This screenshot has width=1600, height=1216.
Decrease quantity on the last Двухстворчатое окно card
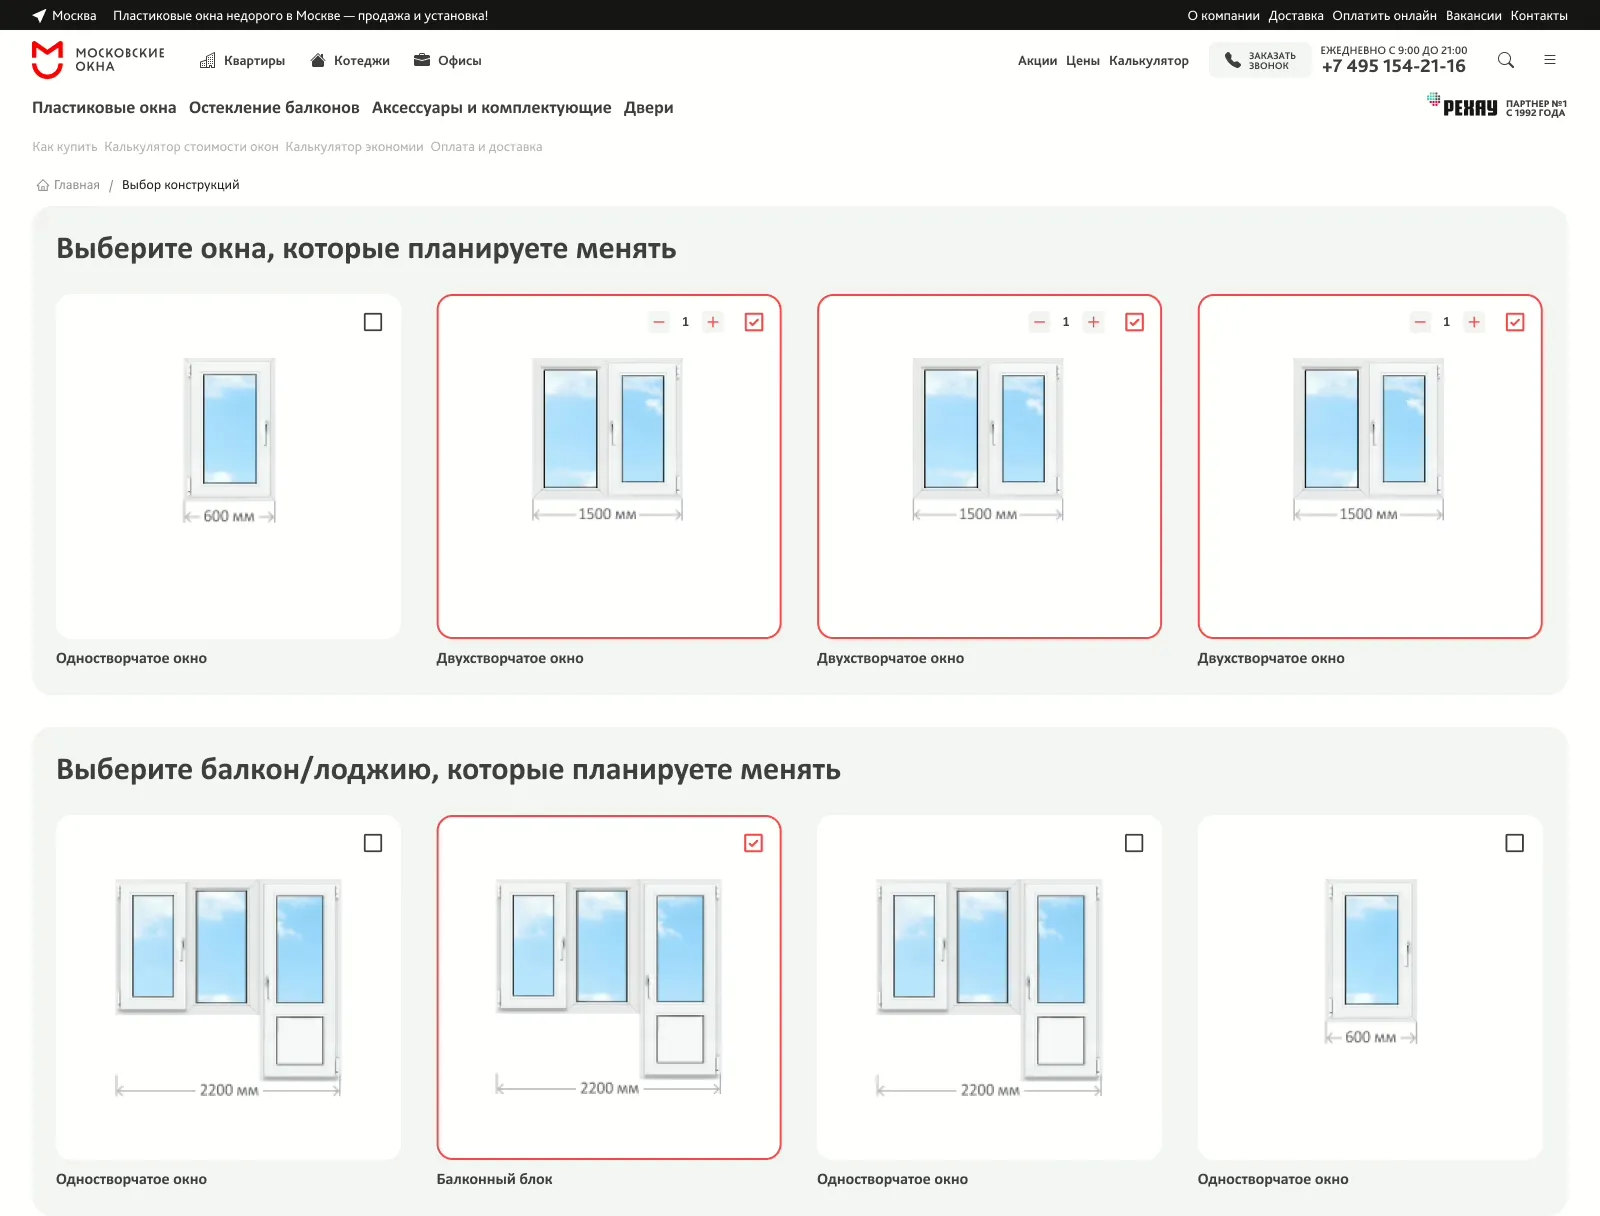(1420, 321)
